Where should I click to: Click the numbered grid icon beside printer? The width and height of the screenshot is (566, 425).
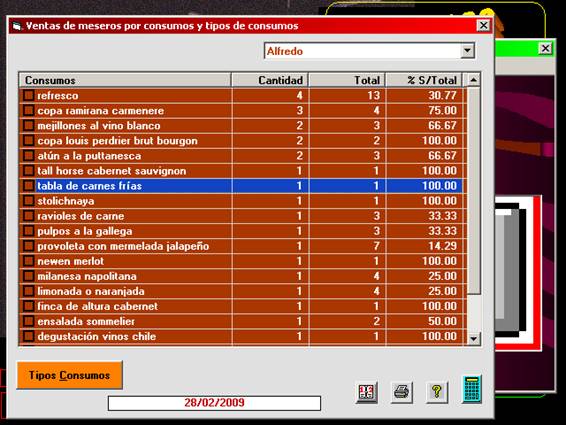tap(366, 392)
